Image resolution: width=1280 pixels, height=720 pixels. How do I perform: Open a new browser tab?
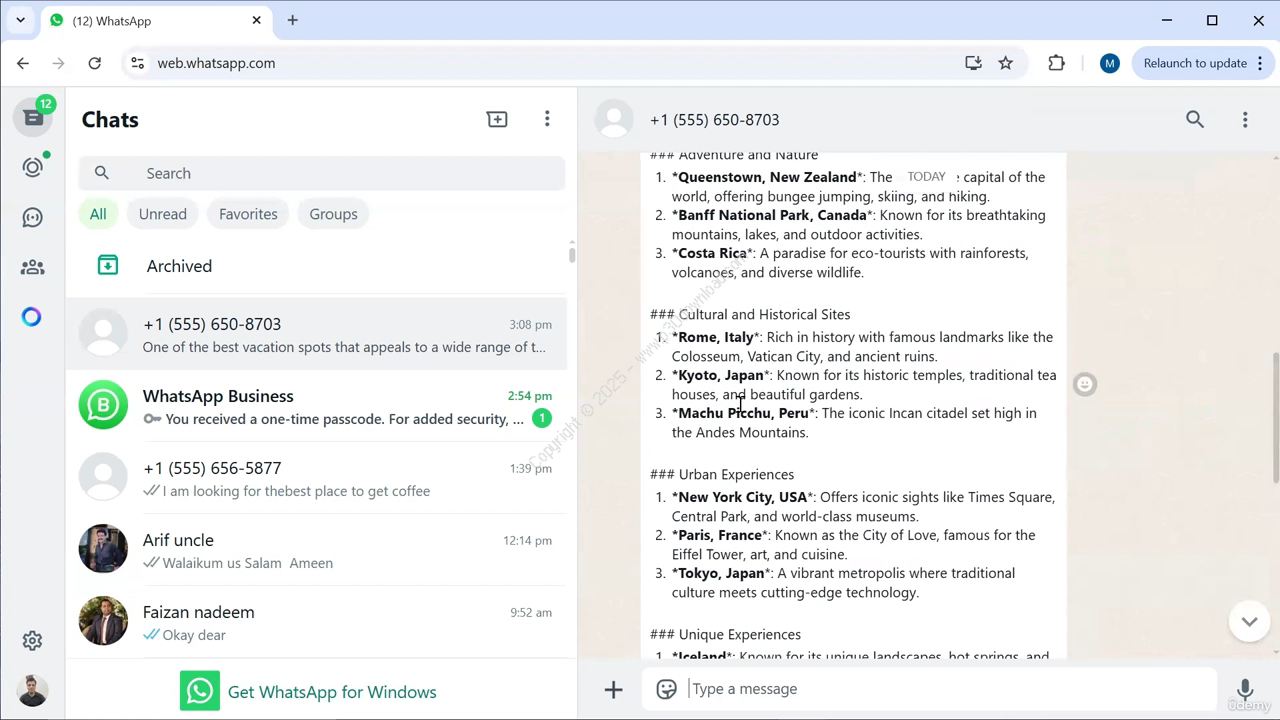pyautogui.click(x=292, y=20)
